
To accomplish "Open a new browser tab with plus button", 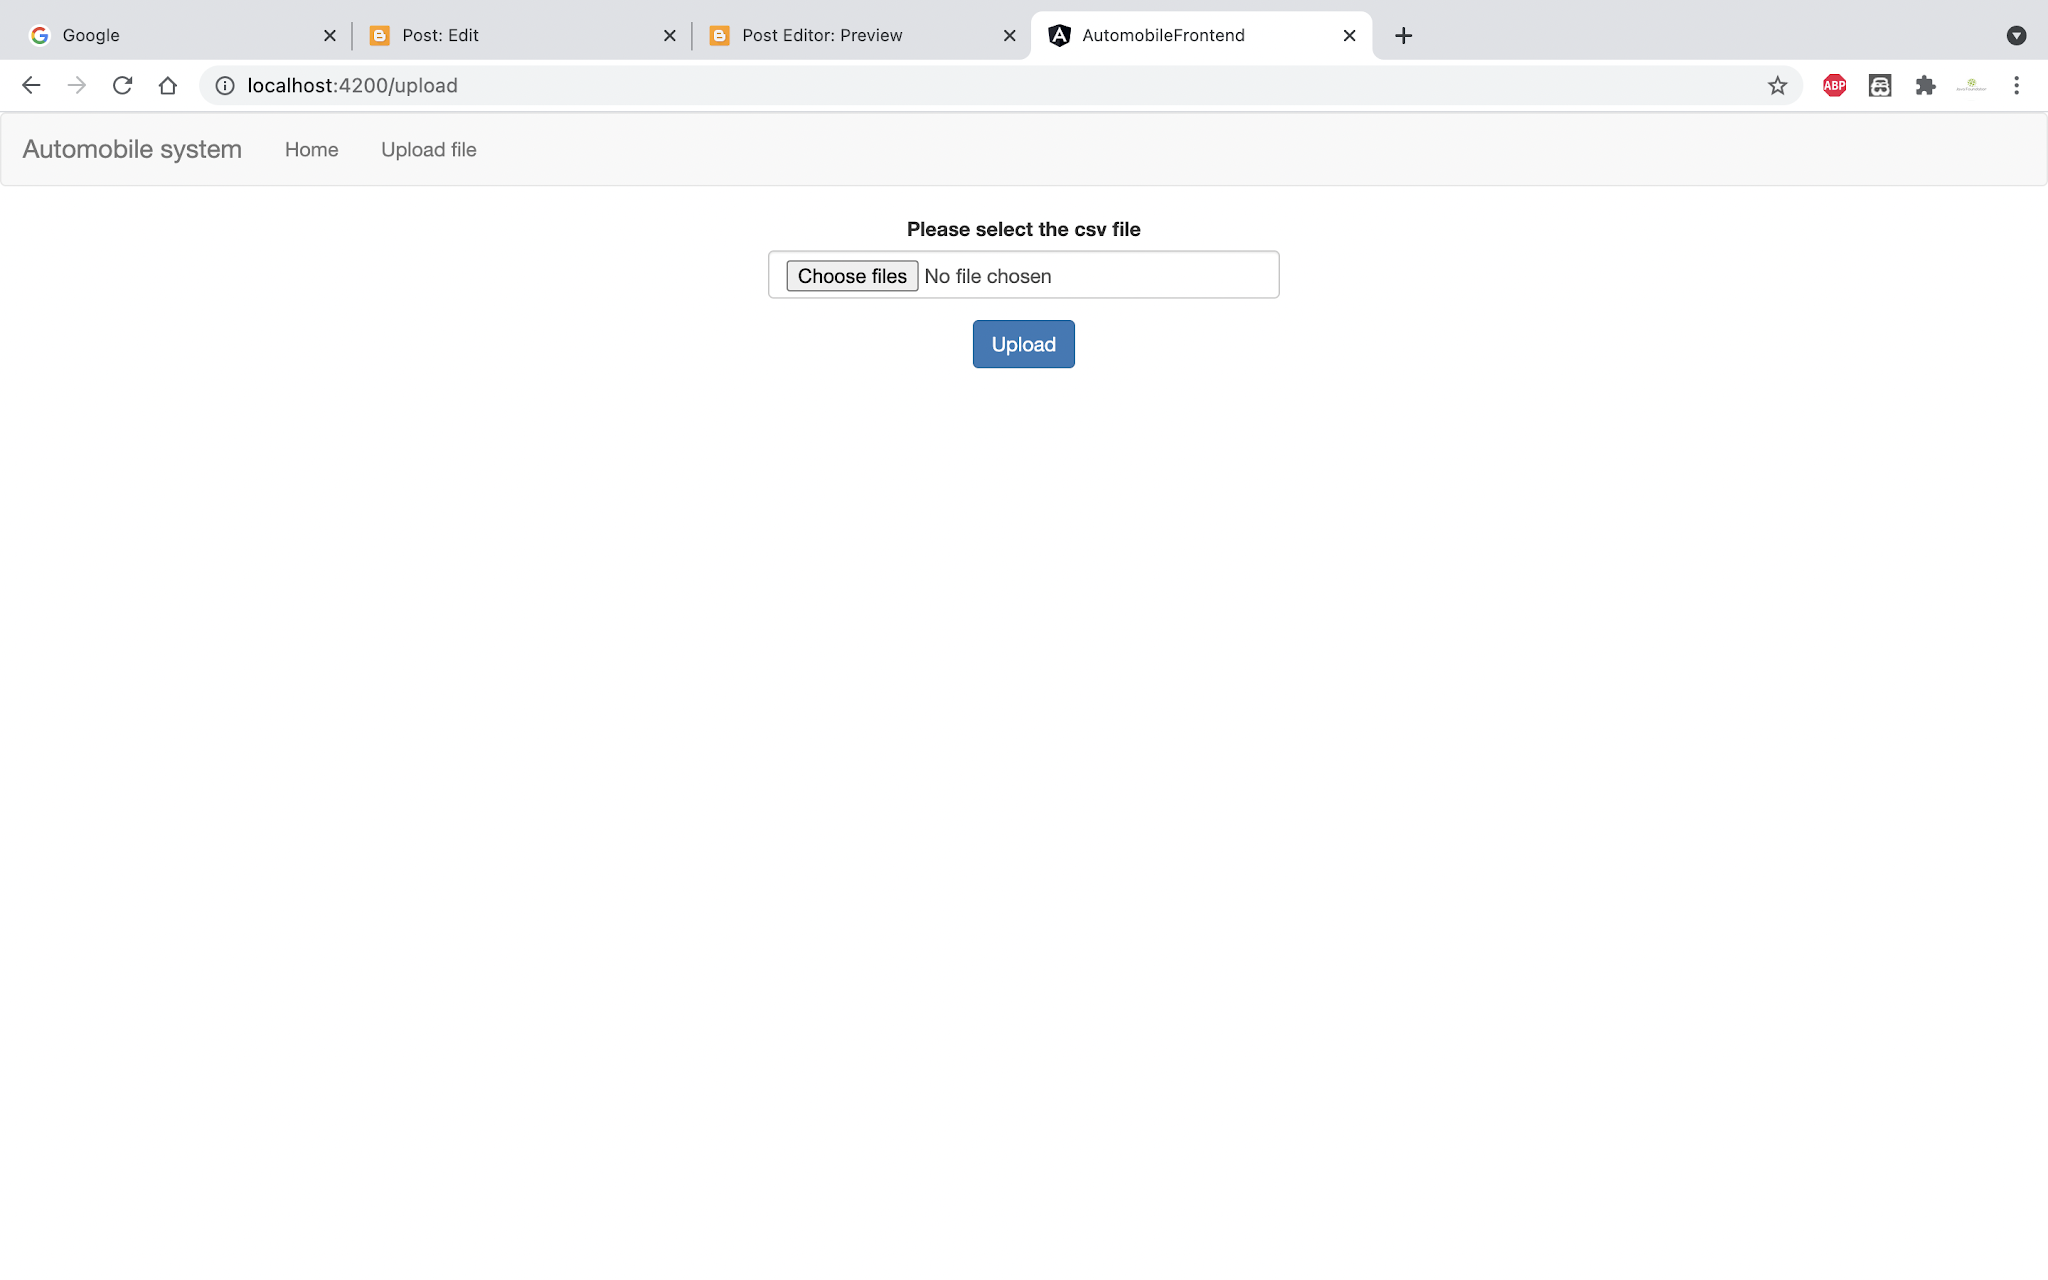I will [x=1402, y=35].
